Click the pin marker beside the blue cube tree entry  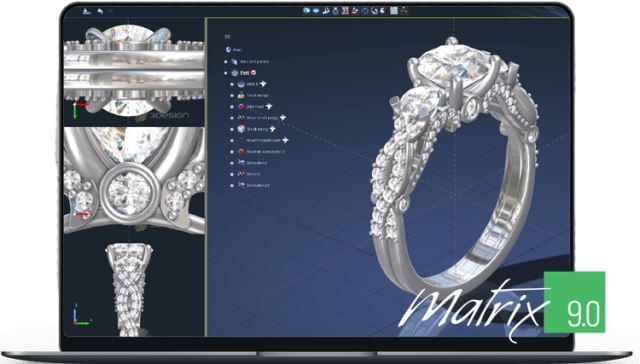(x=272, y=129)
